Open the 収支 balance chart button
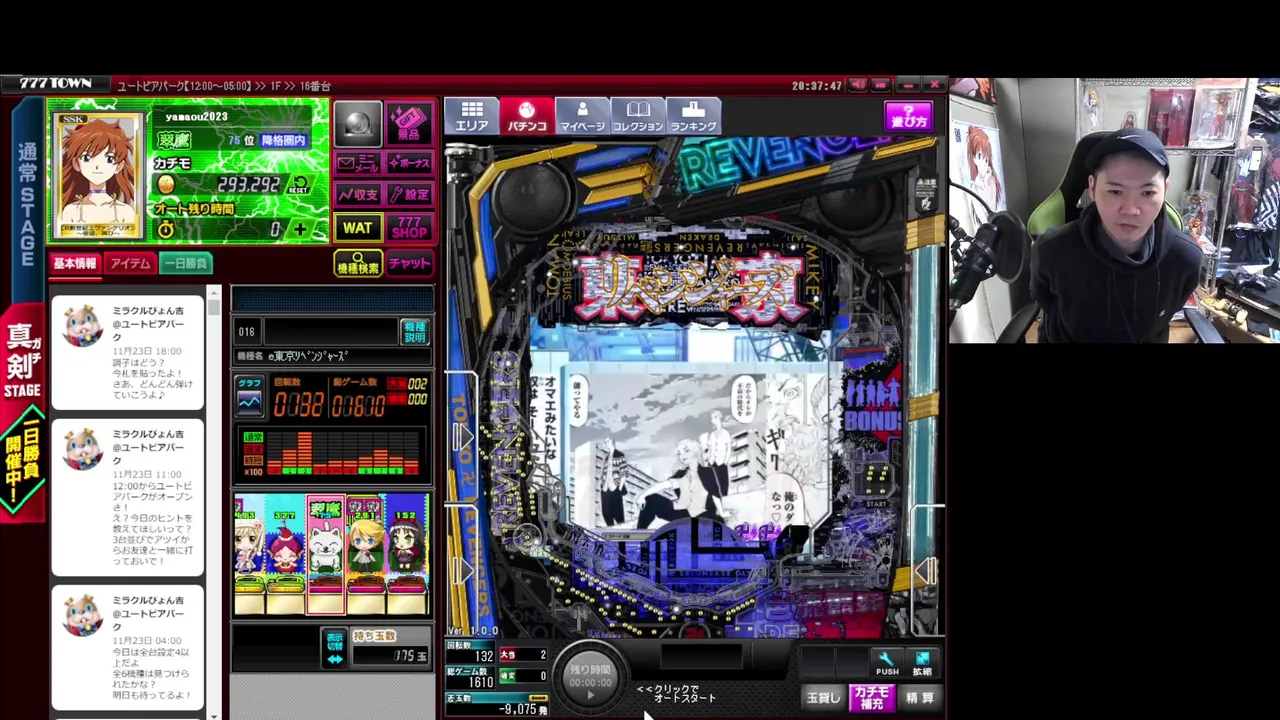The height and width of the screenshot is (720, 1280). coord(358,194)
